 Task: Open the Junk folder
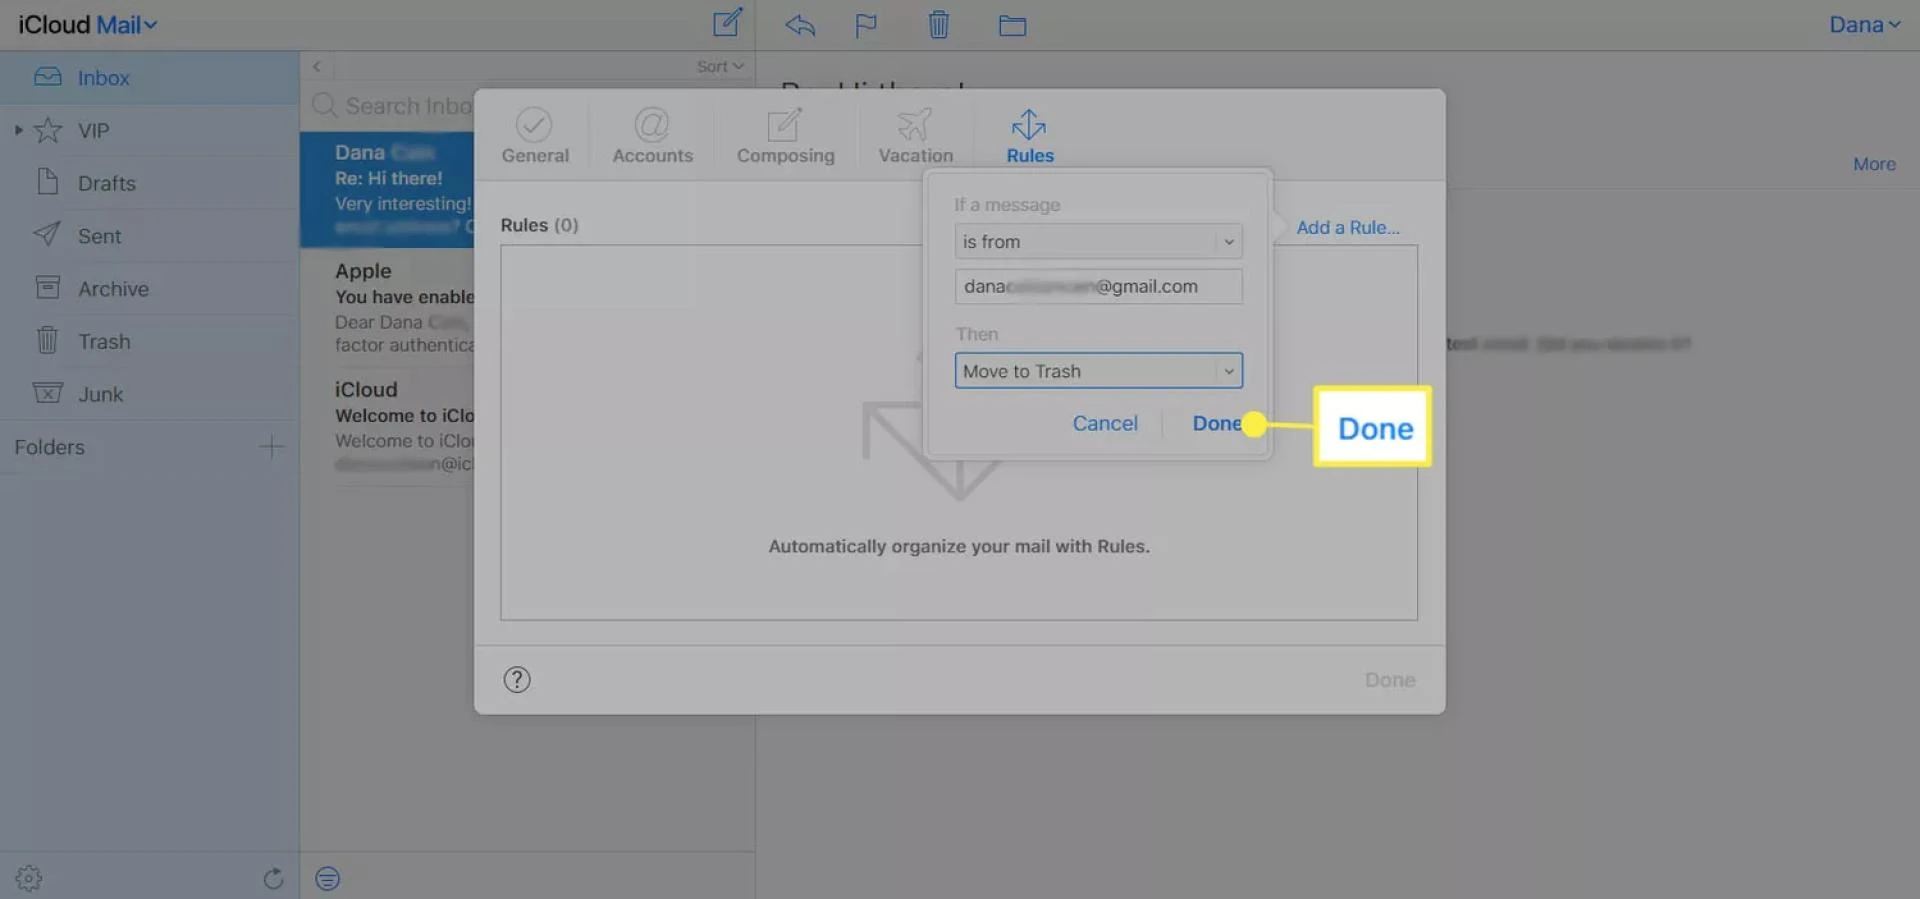coord(150,394)
